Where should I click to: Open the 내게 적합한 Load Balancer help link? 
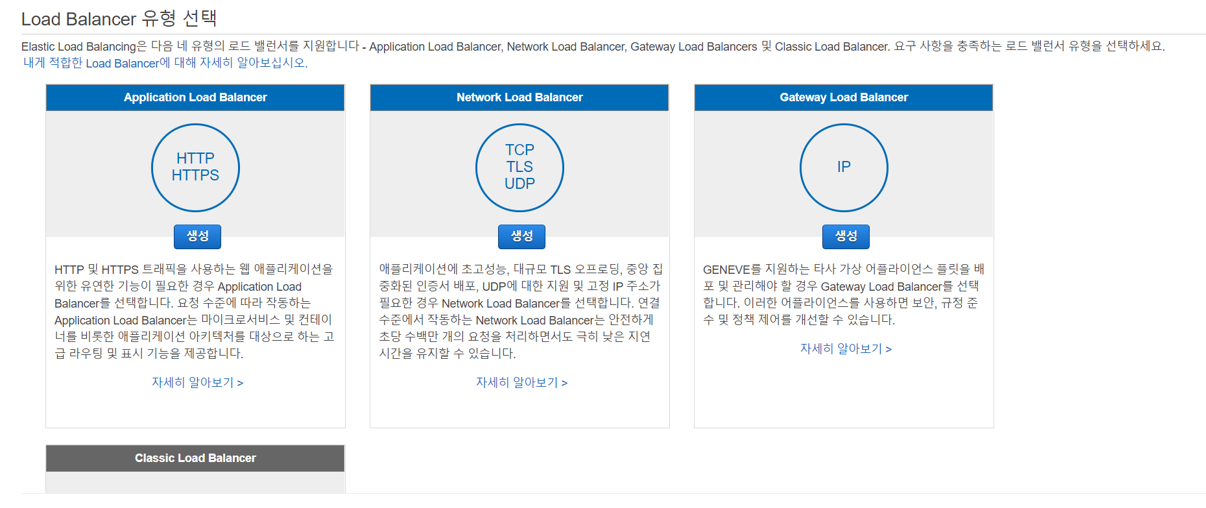(165, 62)
